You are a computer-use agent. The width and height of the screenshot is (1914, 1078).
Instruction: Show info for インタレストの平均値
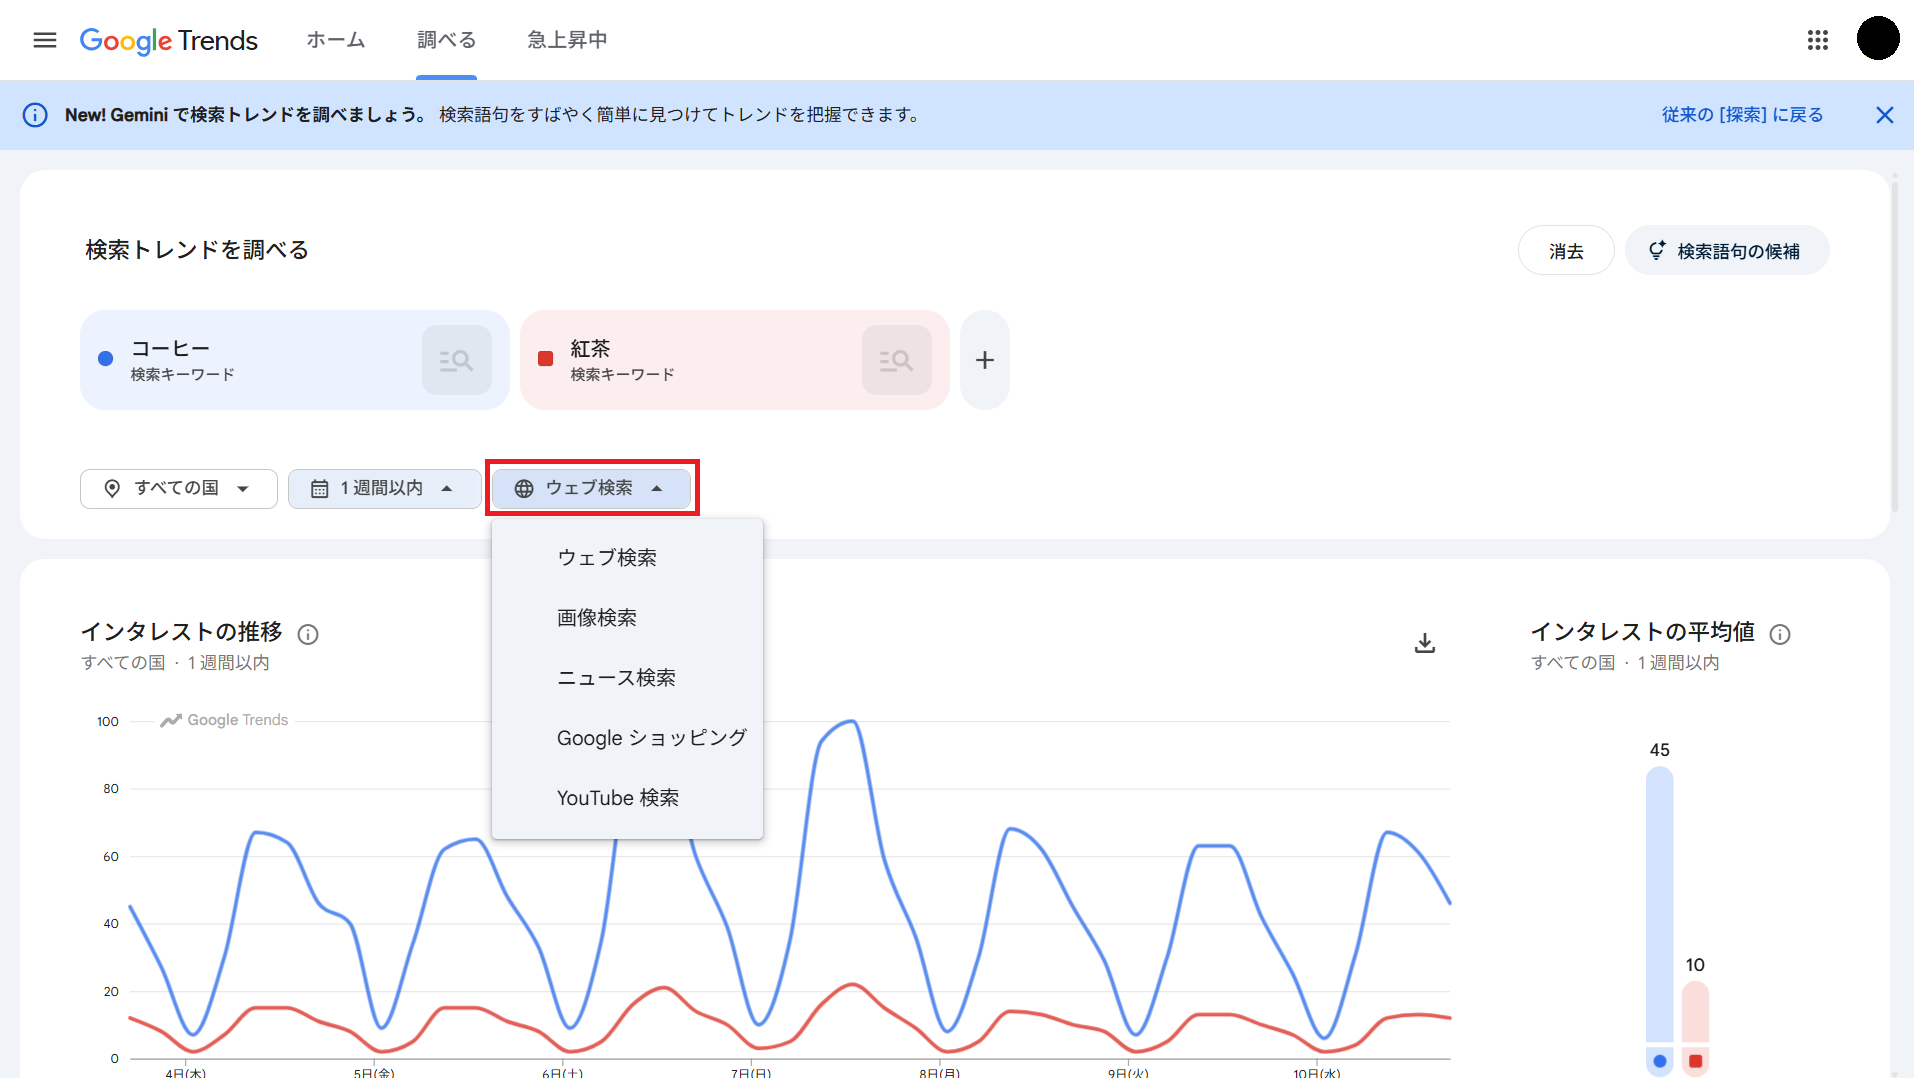(1780, 634)
